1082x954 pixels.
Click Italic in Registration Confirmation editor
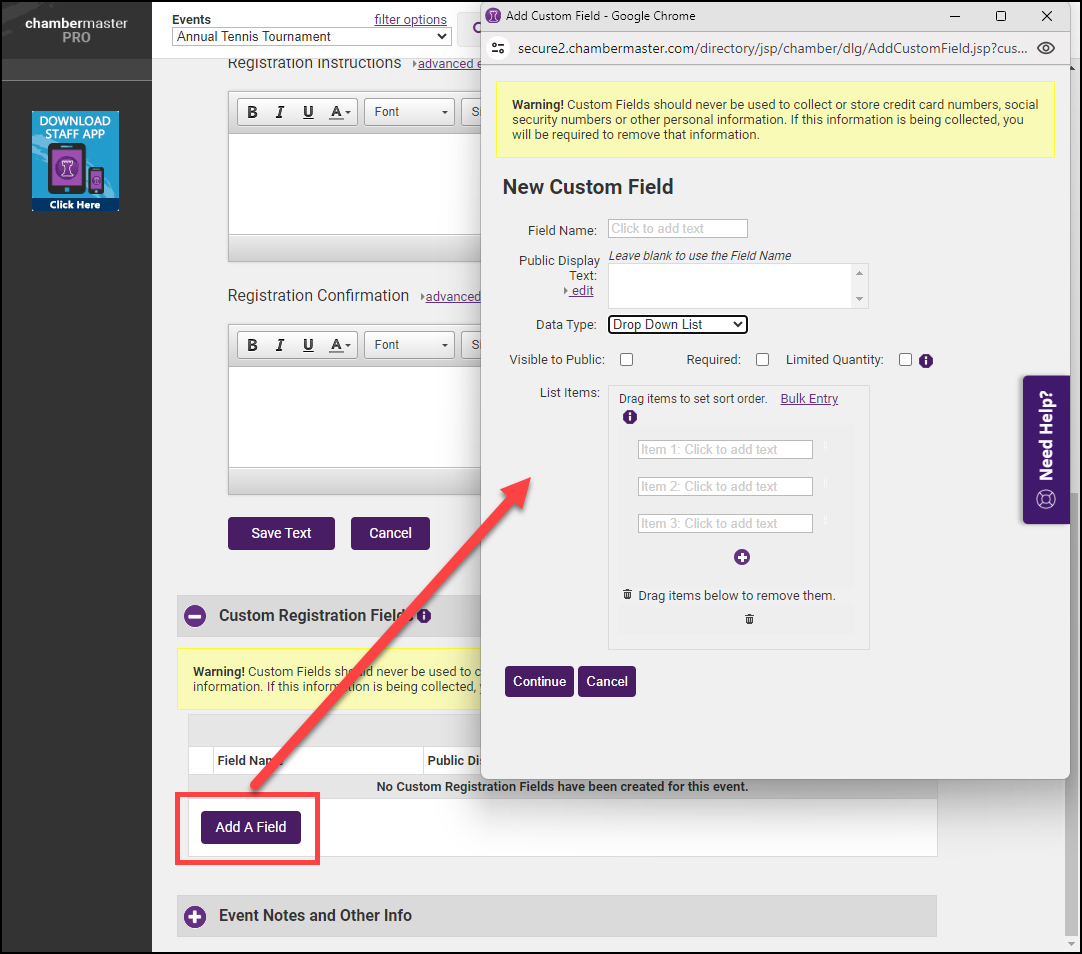[x=280, y=345]
